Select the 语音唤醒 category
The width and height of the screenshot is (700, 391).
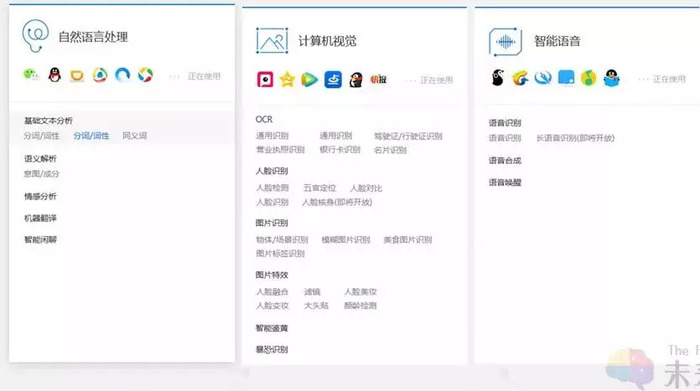tap(505, 183)
